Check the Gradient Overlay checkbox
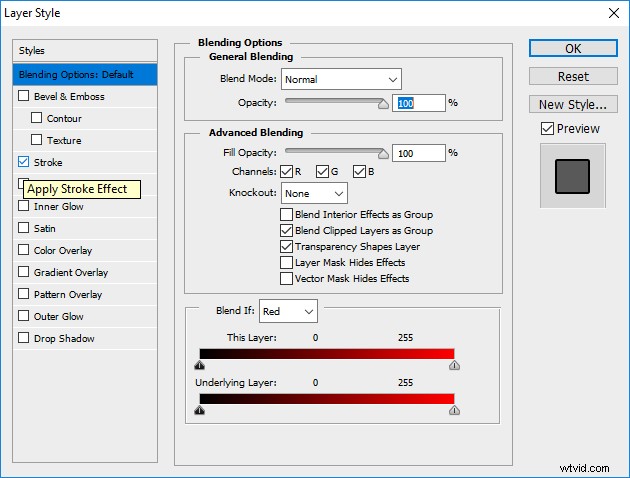 pyautogui.click(x=24, y=272)
